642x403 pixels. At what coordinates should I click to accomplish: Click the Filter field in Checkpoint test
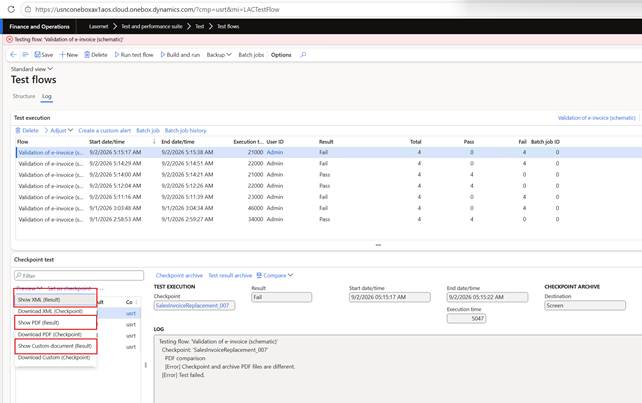79,275
